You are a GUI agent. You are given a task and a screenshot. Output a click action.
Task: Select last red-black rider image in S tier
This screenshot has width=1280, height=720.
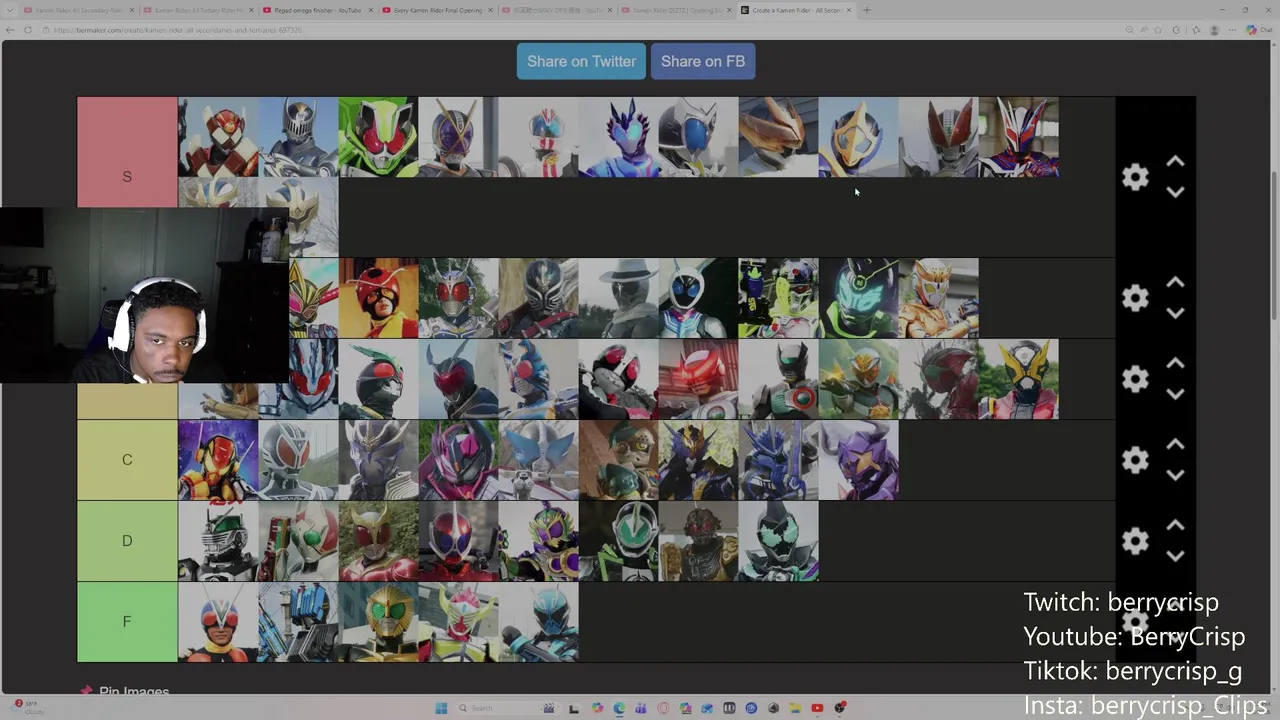[1018, 137]
